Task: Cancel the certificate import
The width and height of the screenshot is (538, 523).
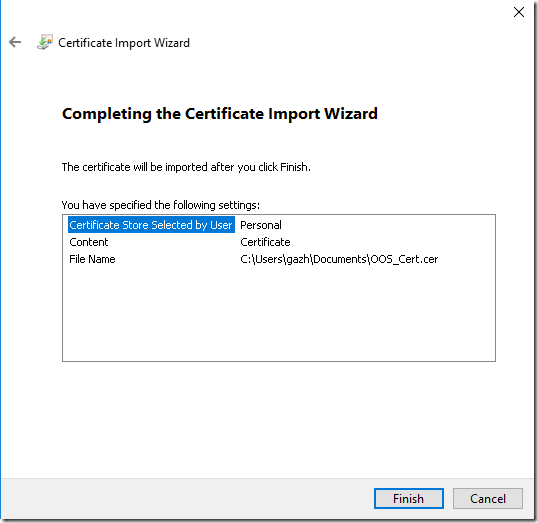Action: click(x=488, y=498)
